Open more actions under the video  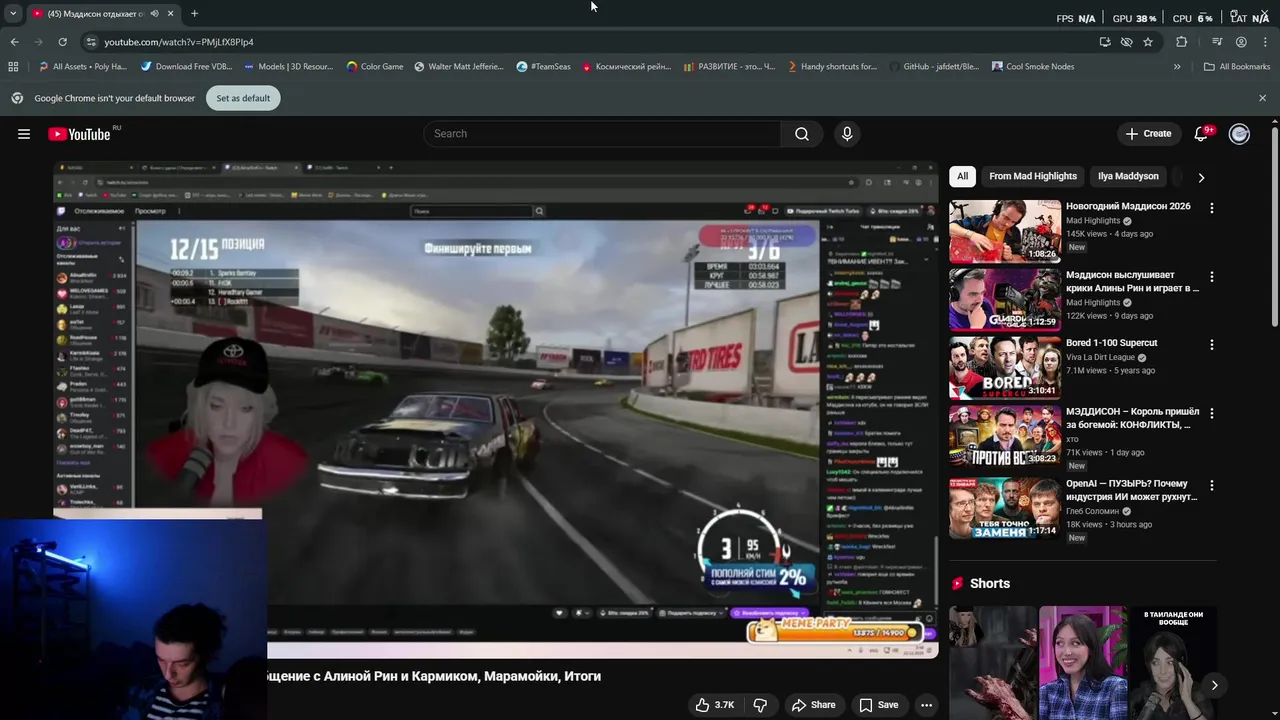click(926, 705)
